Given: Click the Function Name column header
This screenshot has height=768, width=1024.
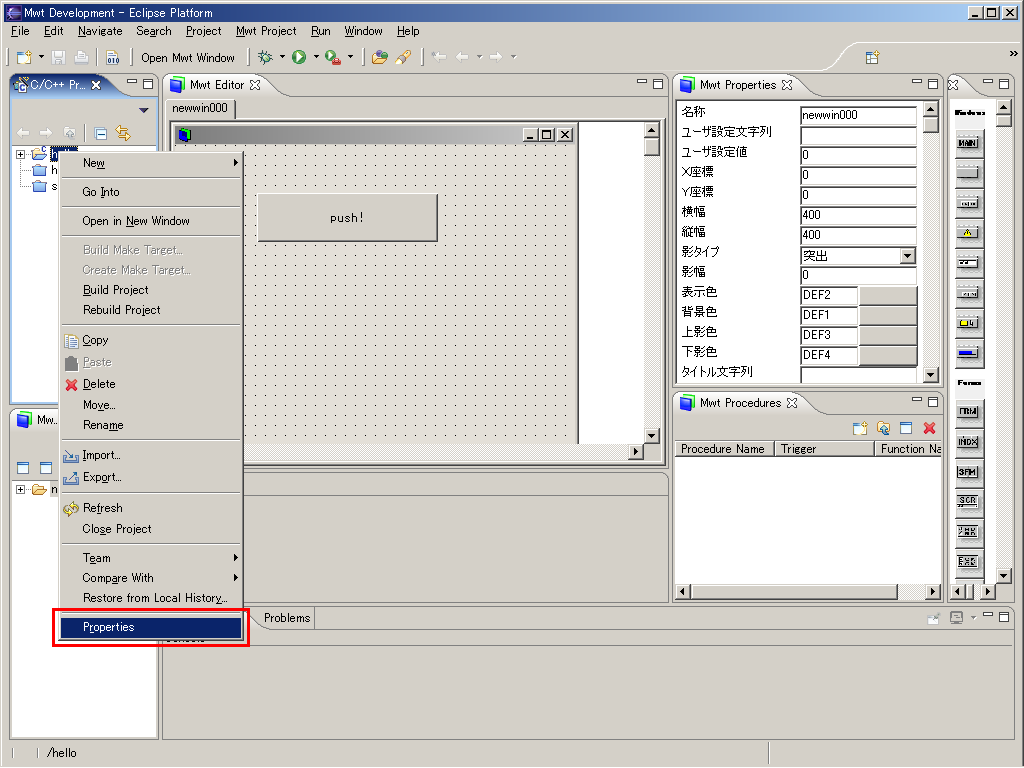Looking at the screenshot, I should [909, 449].
